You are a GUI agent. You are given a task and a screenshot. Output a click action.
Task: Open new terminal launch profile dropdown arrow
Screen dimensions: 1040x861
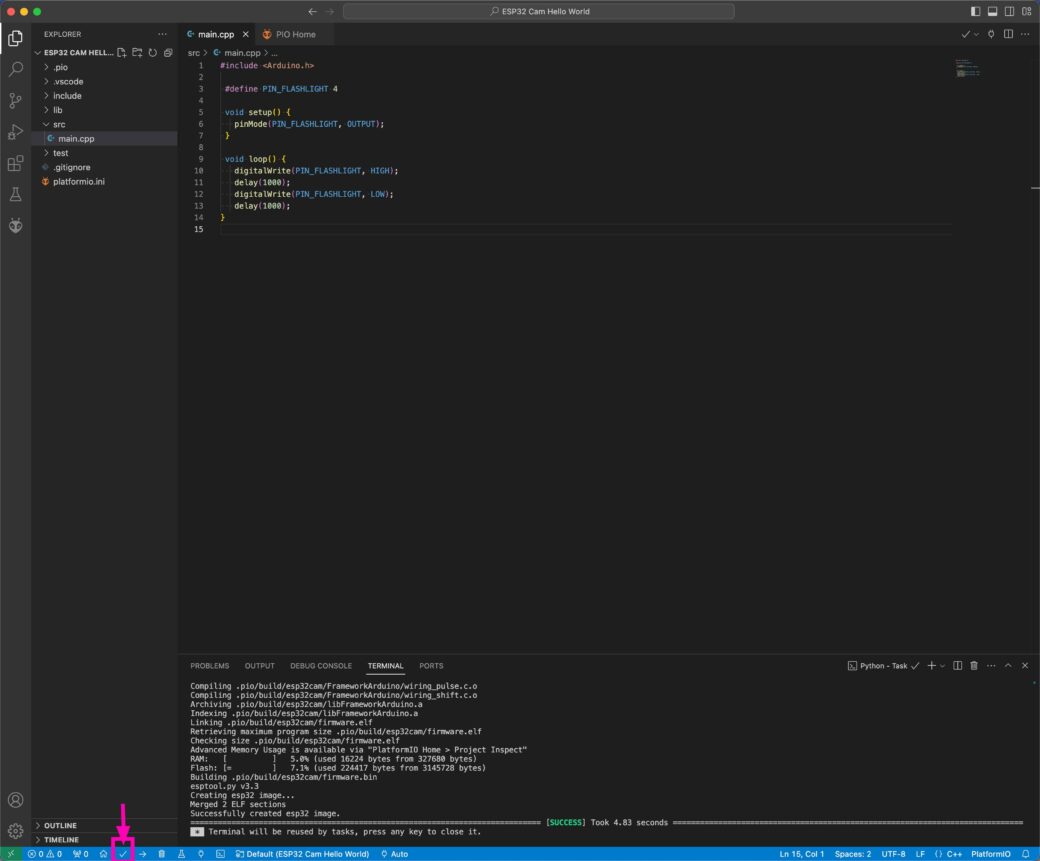click(x=942, y=666)
